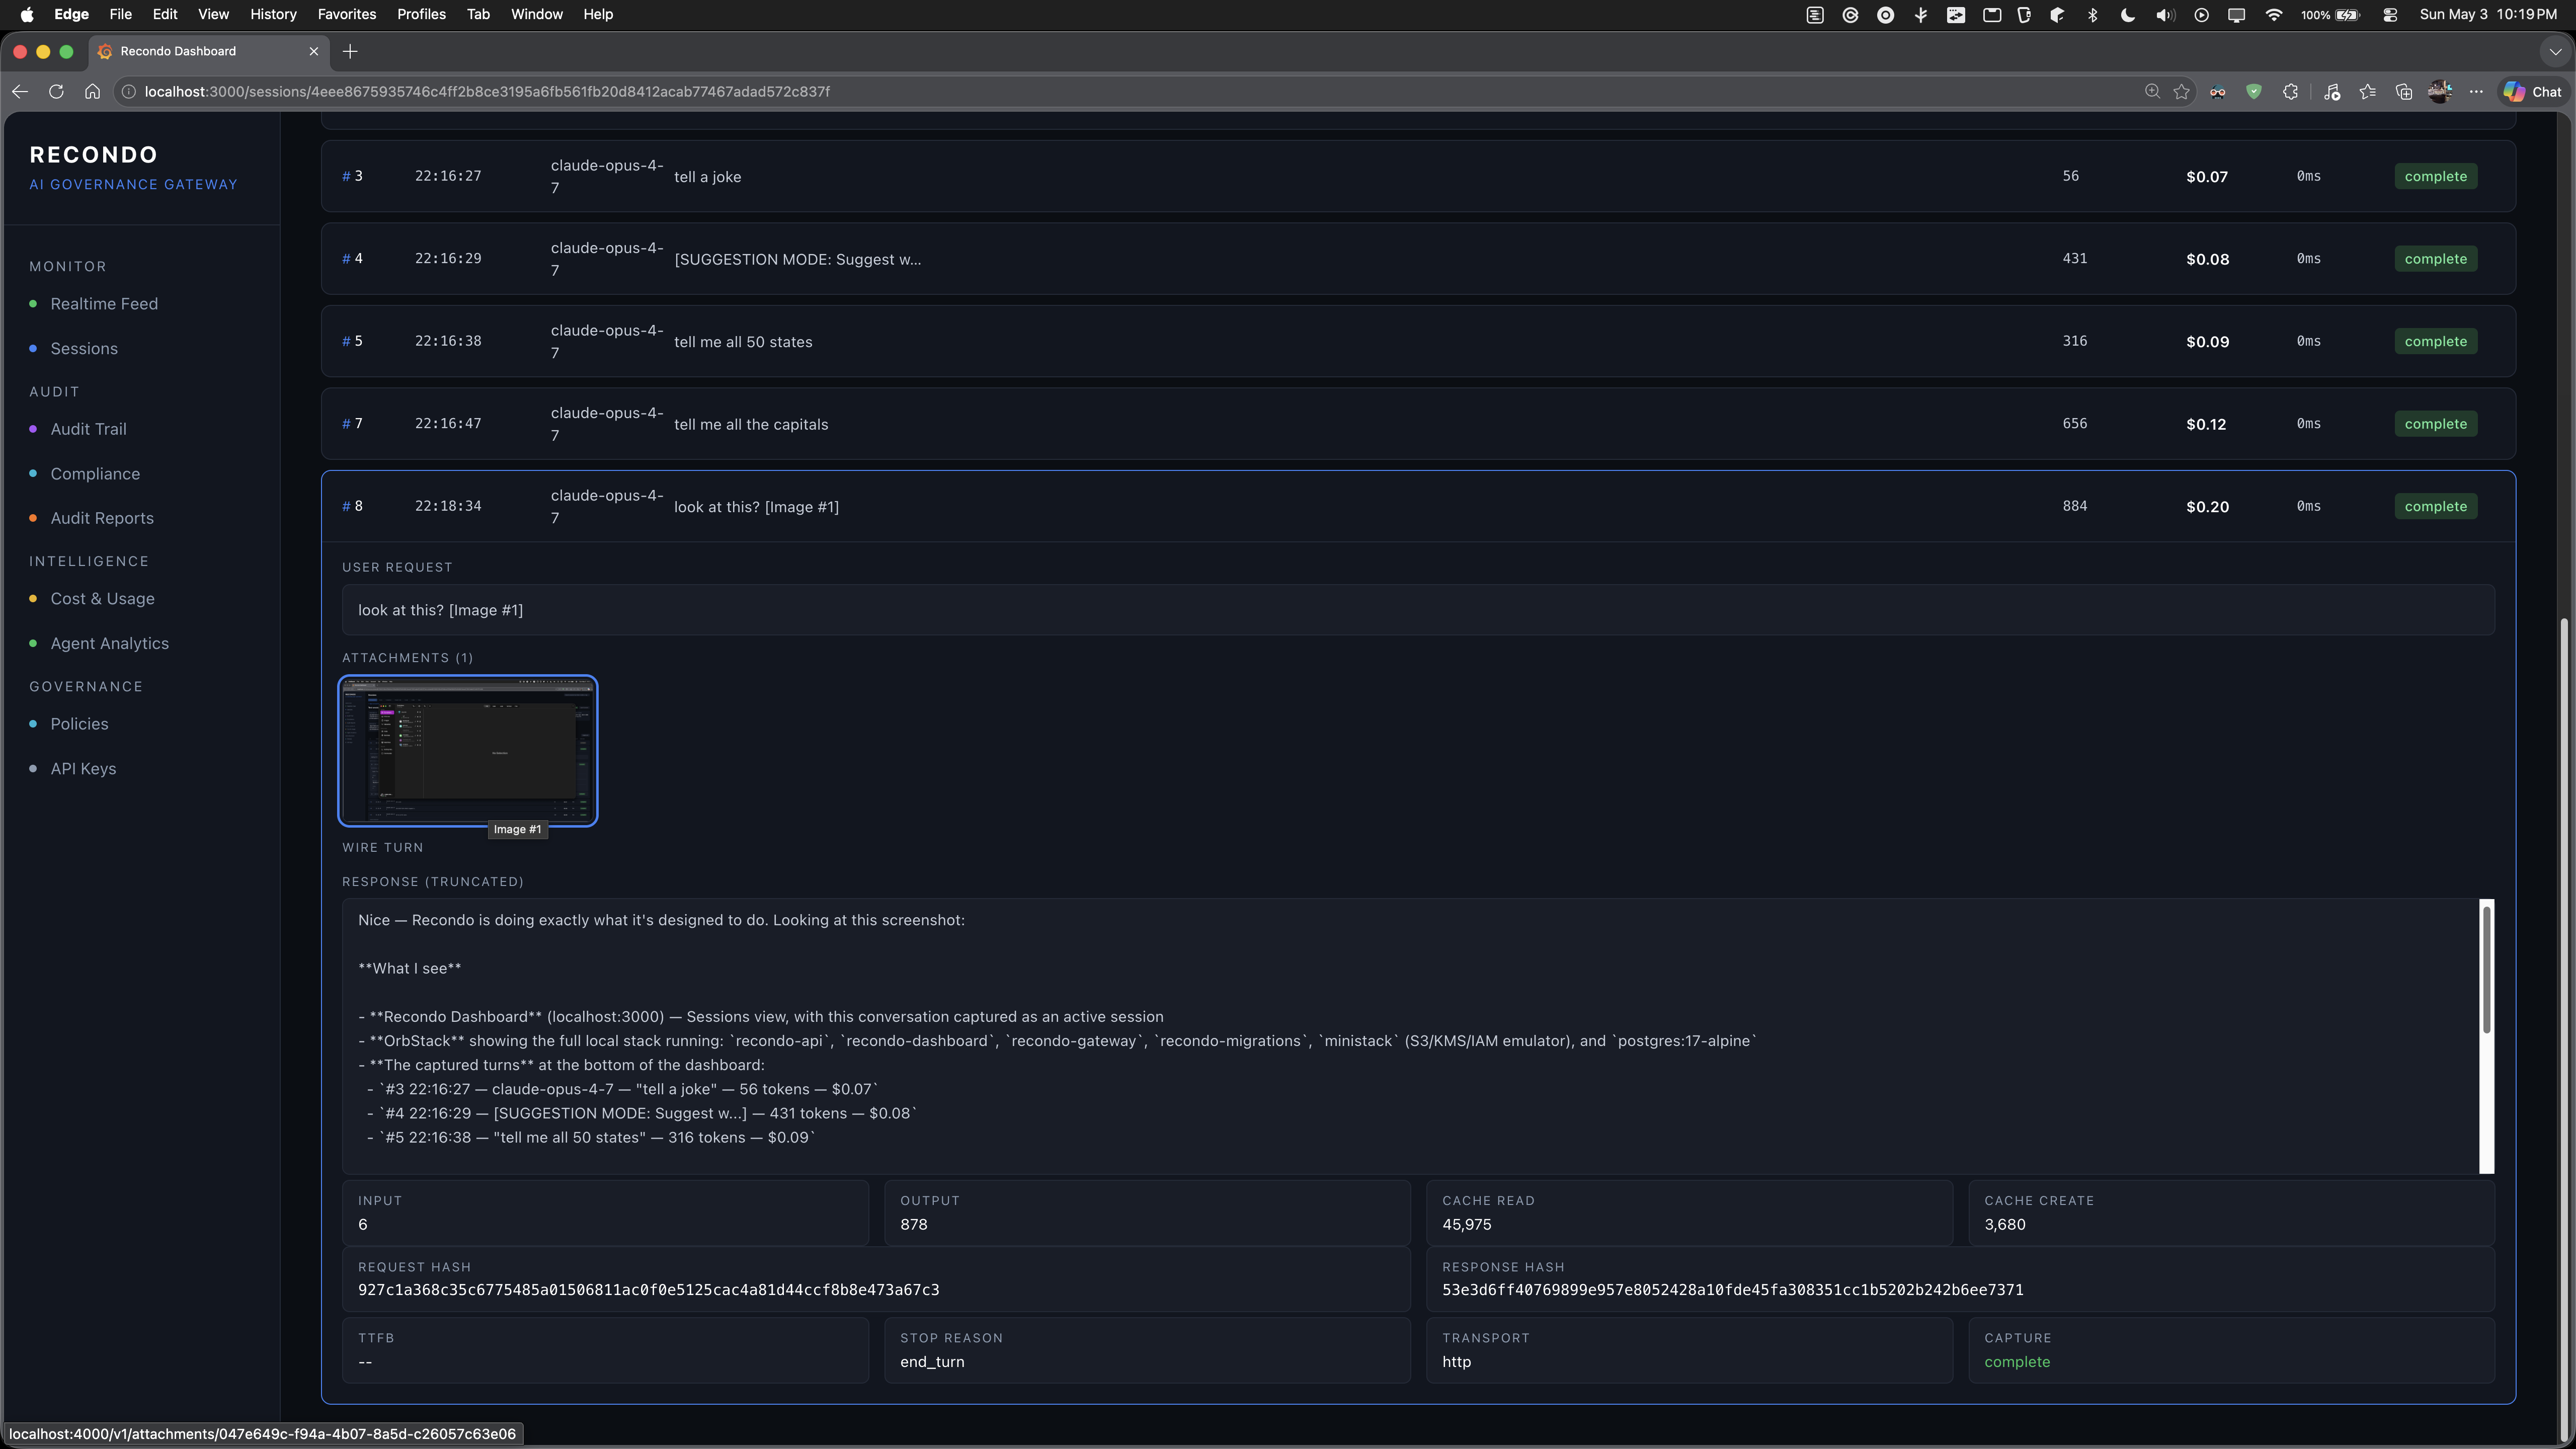This screenshot has width=2576, height=1449.
Task: Click the RECONDO logo title
Action: tap(93, 155)
